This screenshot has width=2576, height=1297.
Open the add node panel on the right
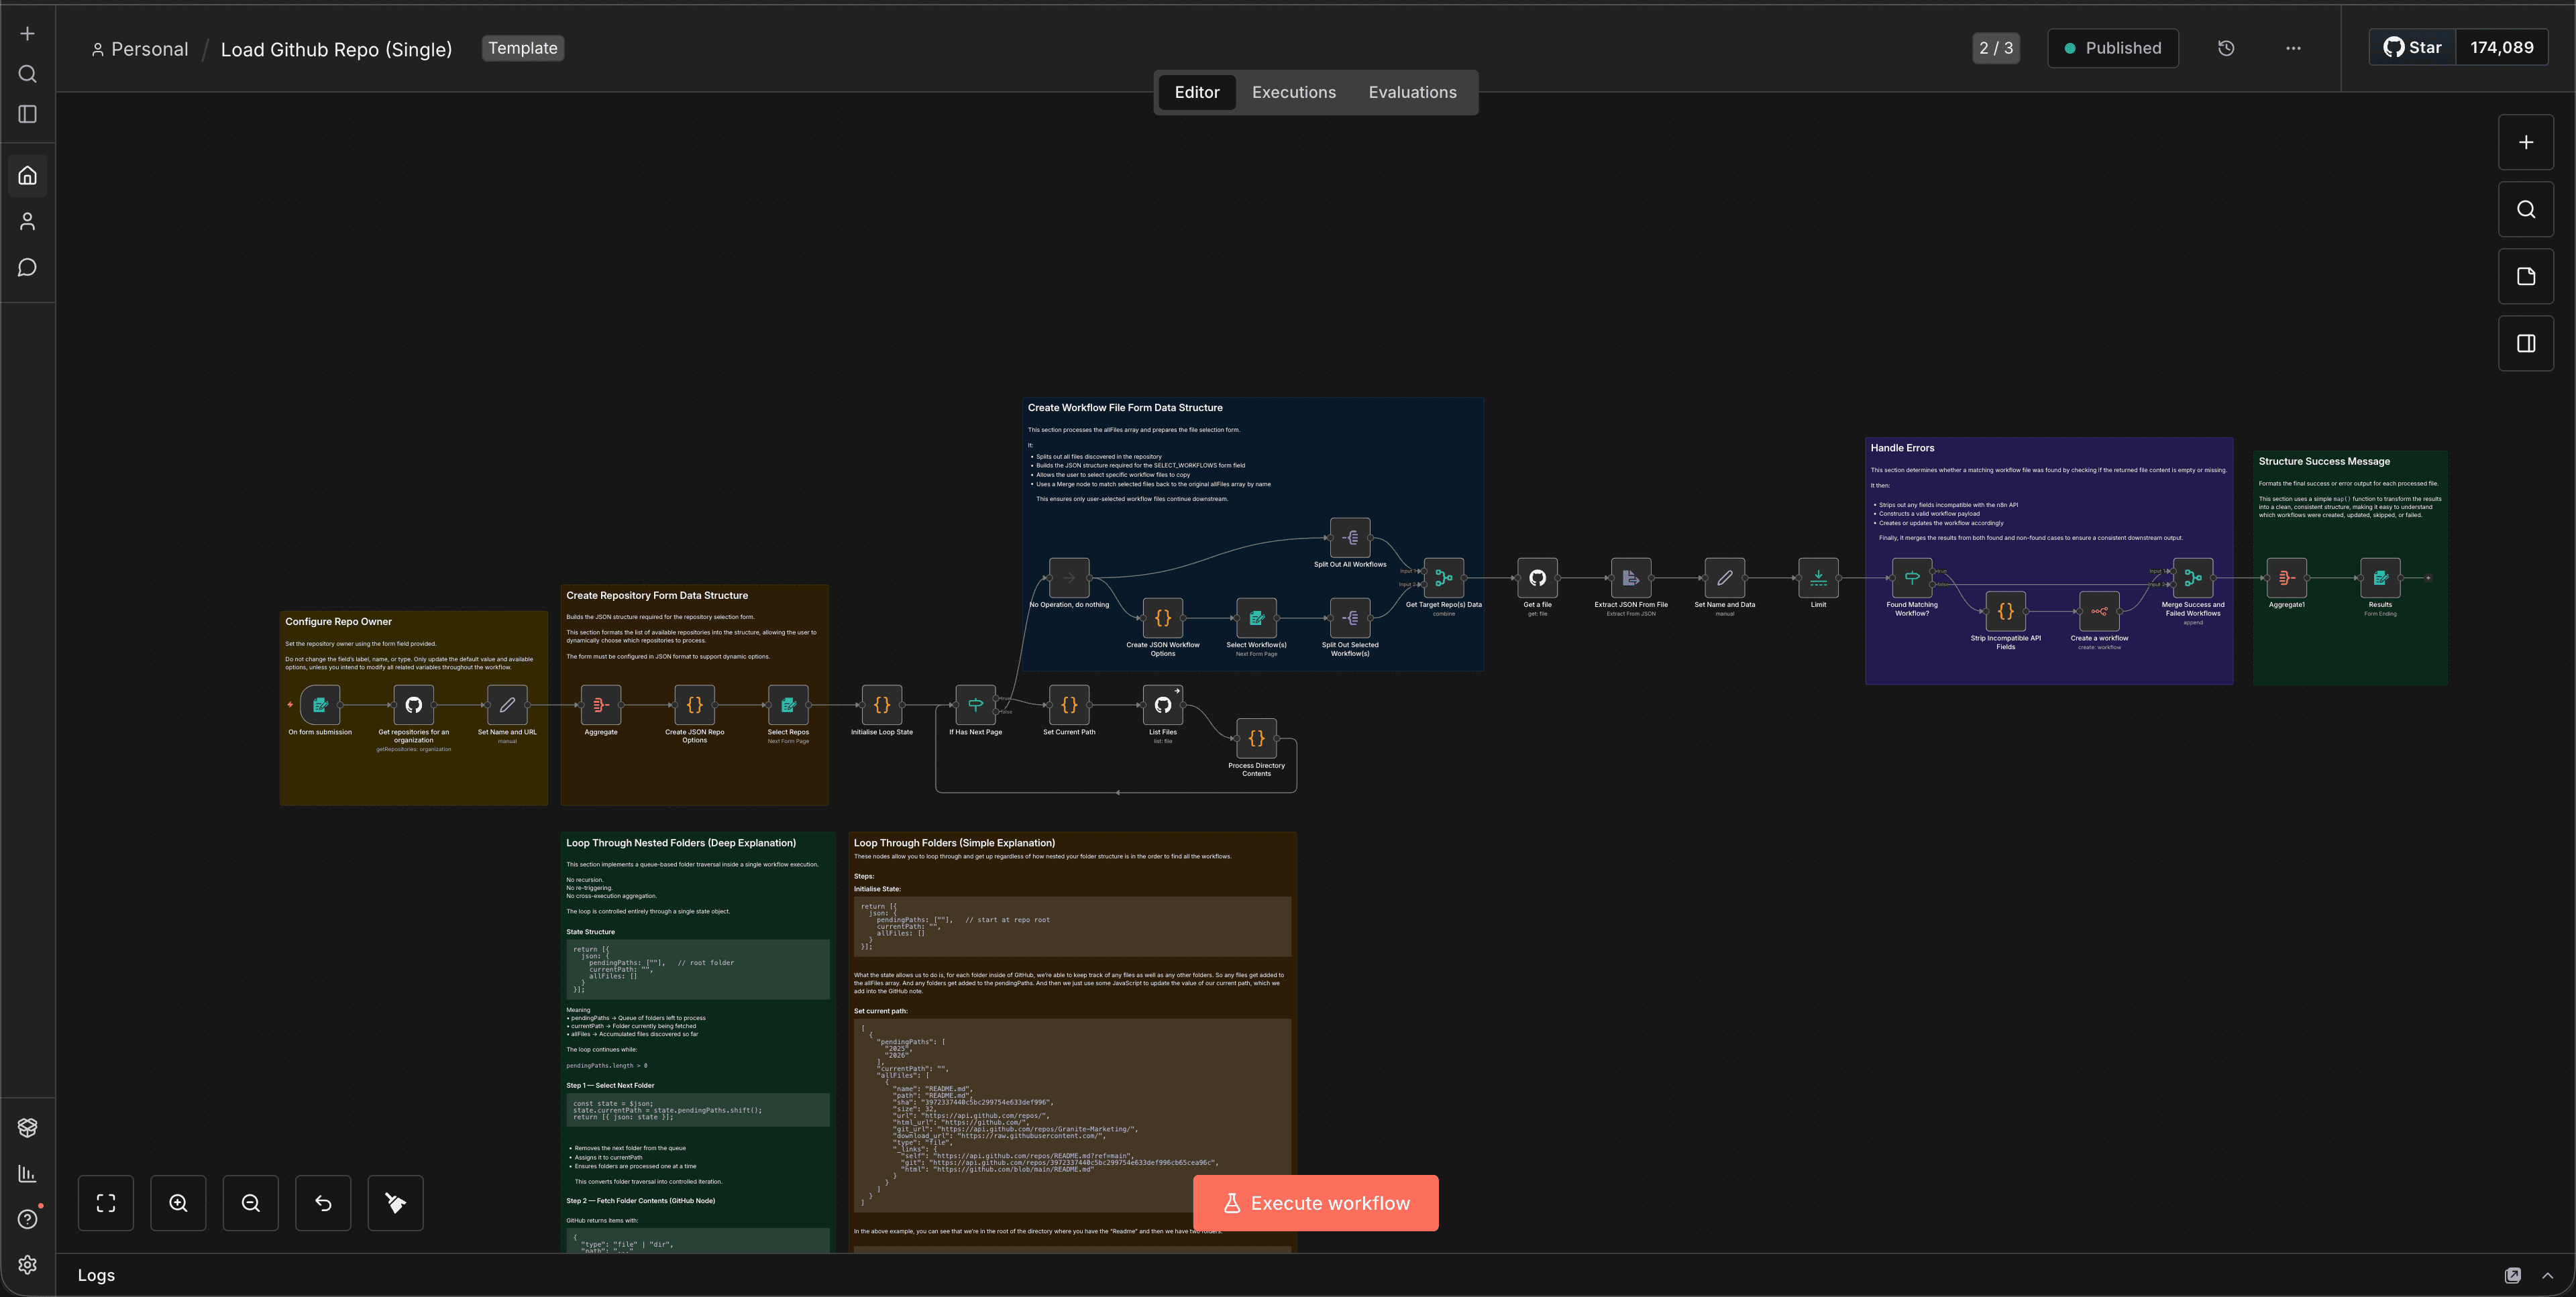pyautogui.click(x=2526, y=141)
